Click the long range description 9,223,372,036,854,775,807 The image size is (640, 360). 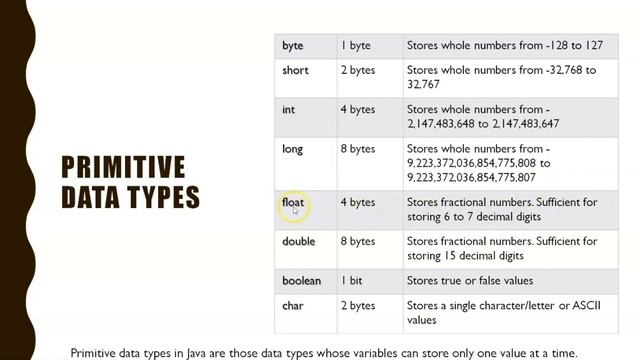pyautogui.click(x=479, y=163)
